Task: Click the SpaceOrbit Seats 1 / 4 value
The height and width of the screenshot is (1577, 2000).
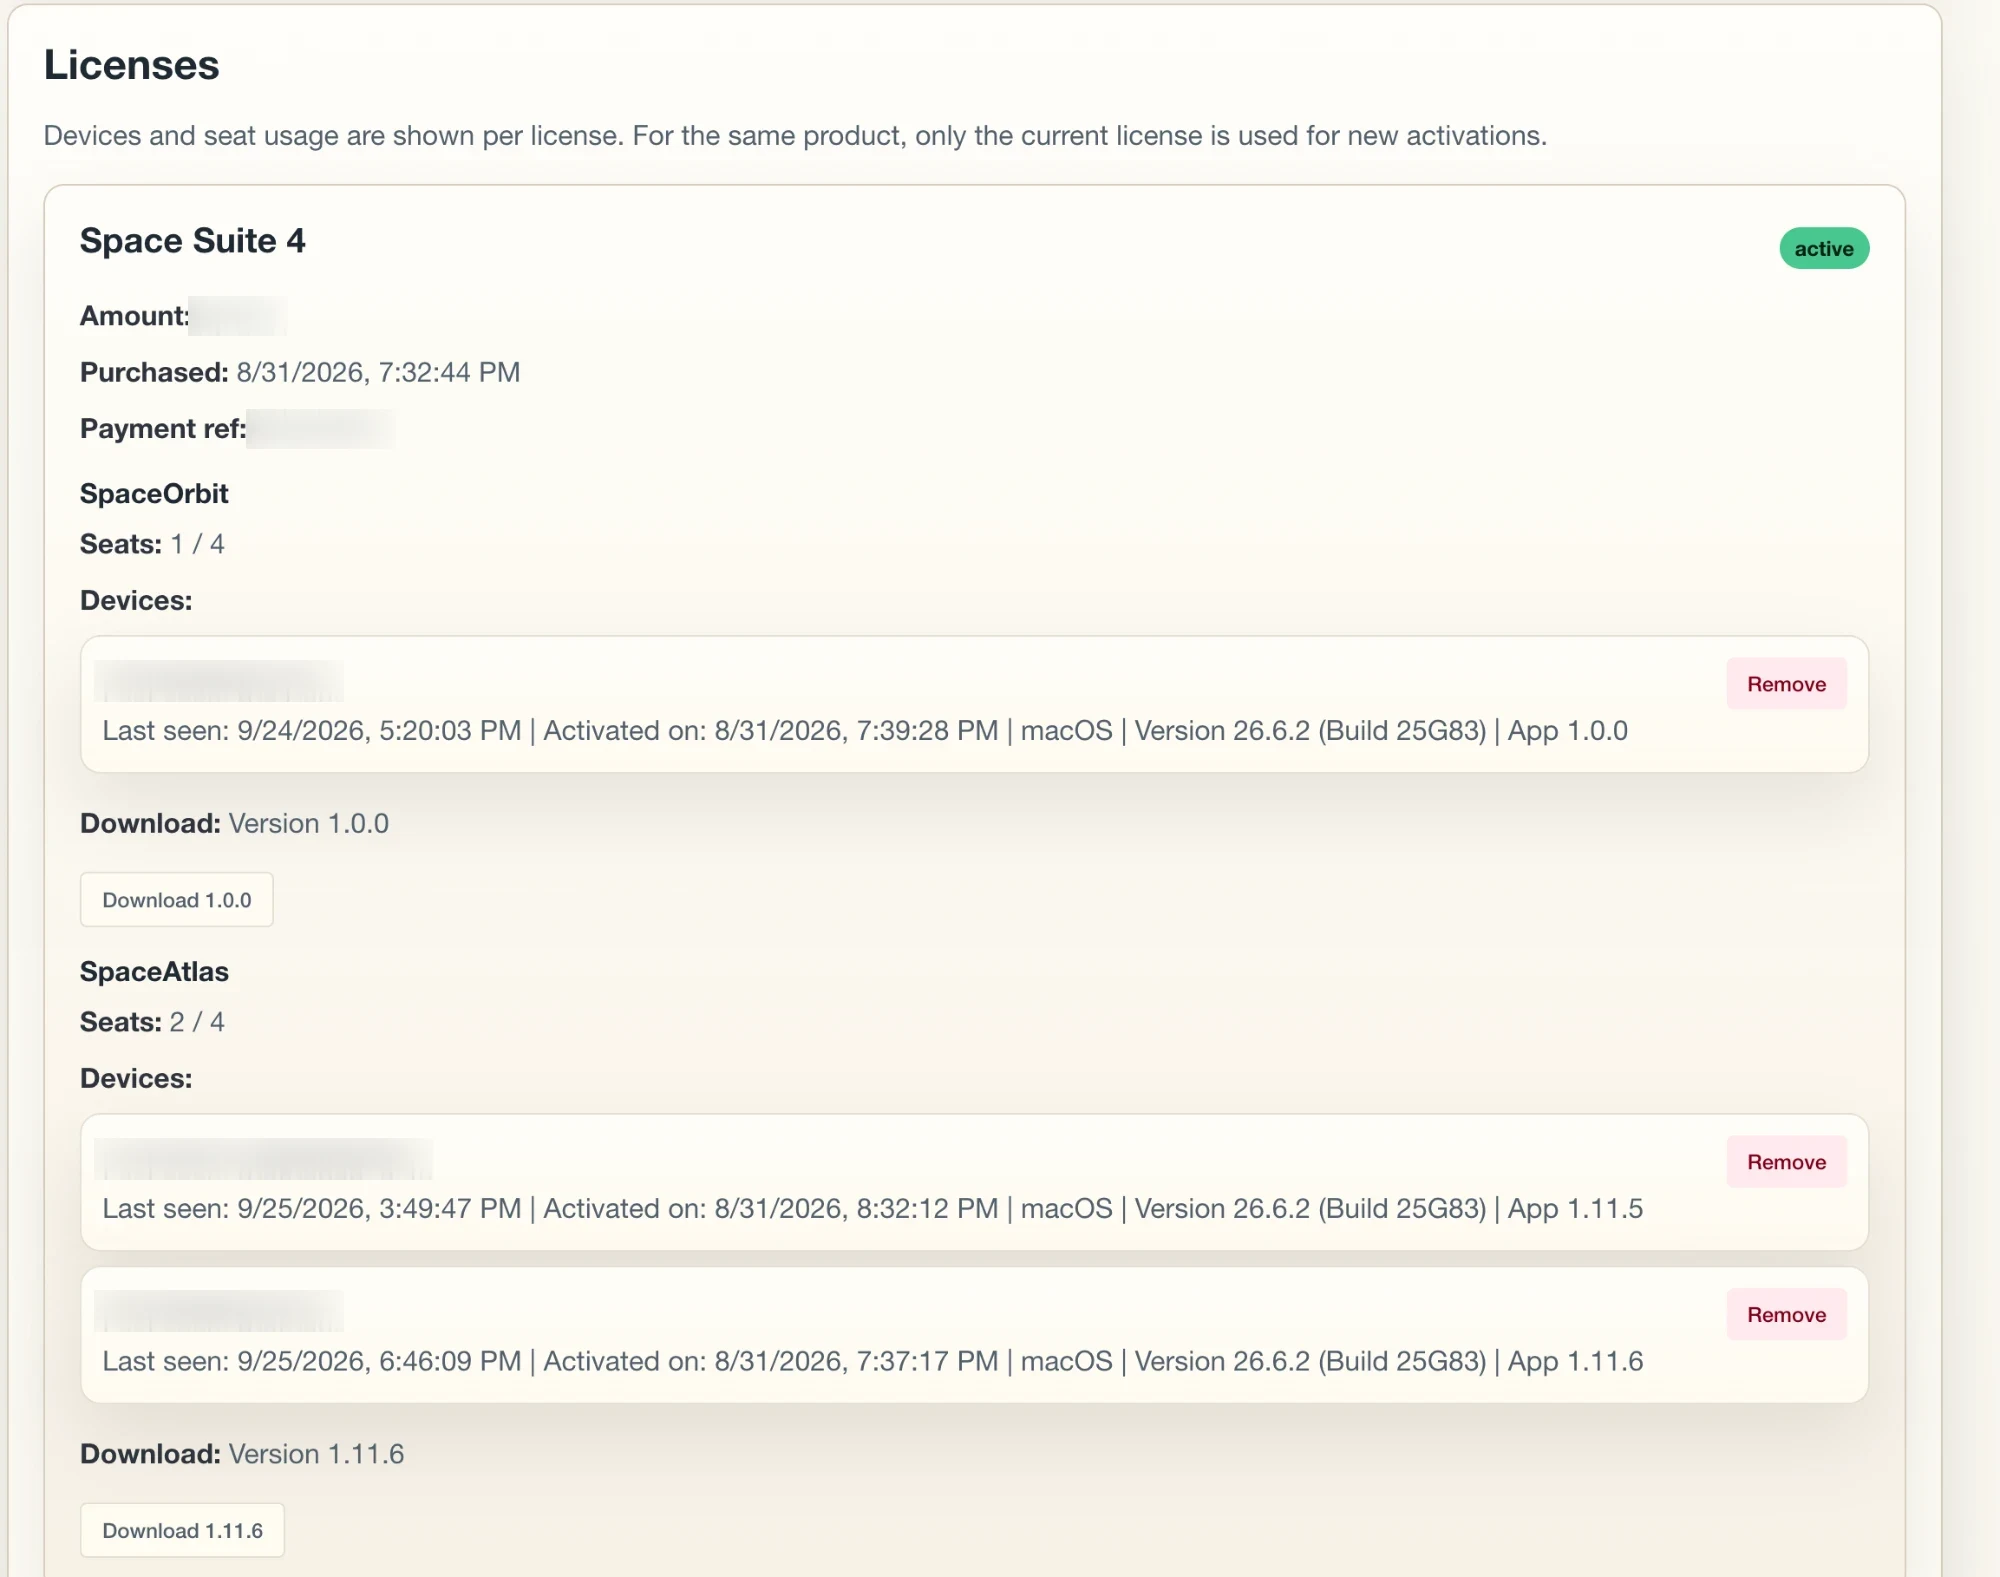Action: (x=197, y=544)
